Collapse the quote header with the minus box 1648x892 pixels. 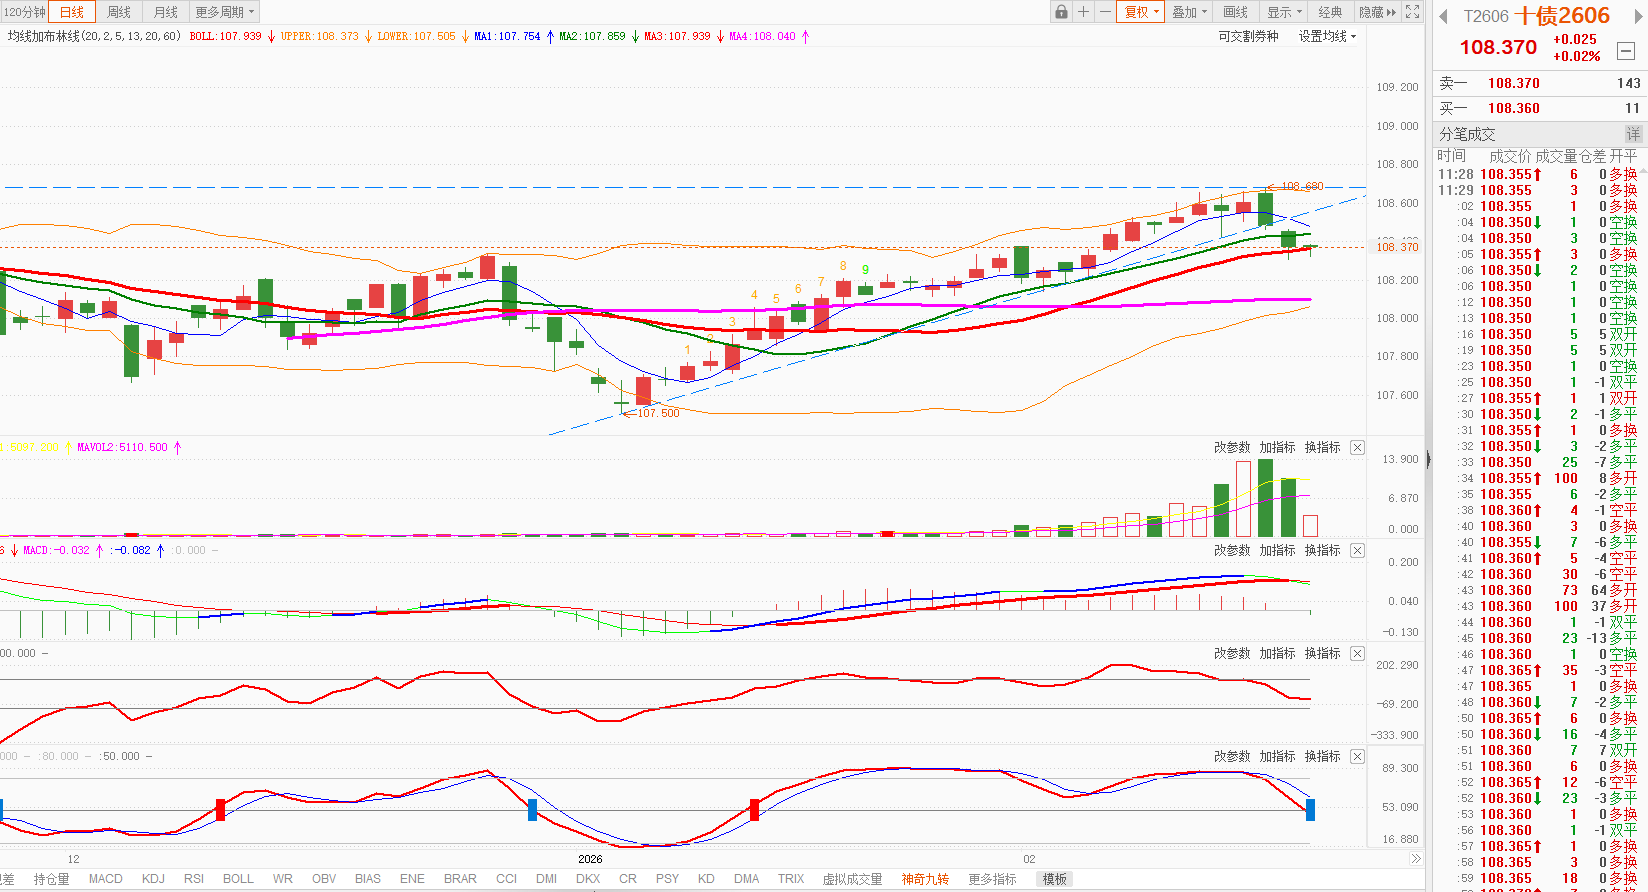click(1626, 51)
